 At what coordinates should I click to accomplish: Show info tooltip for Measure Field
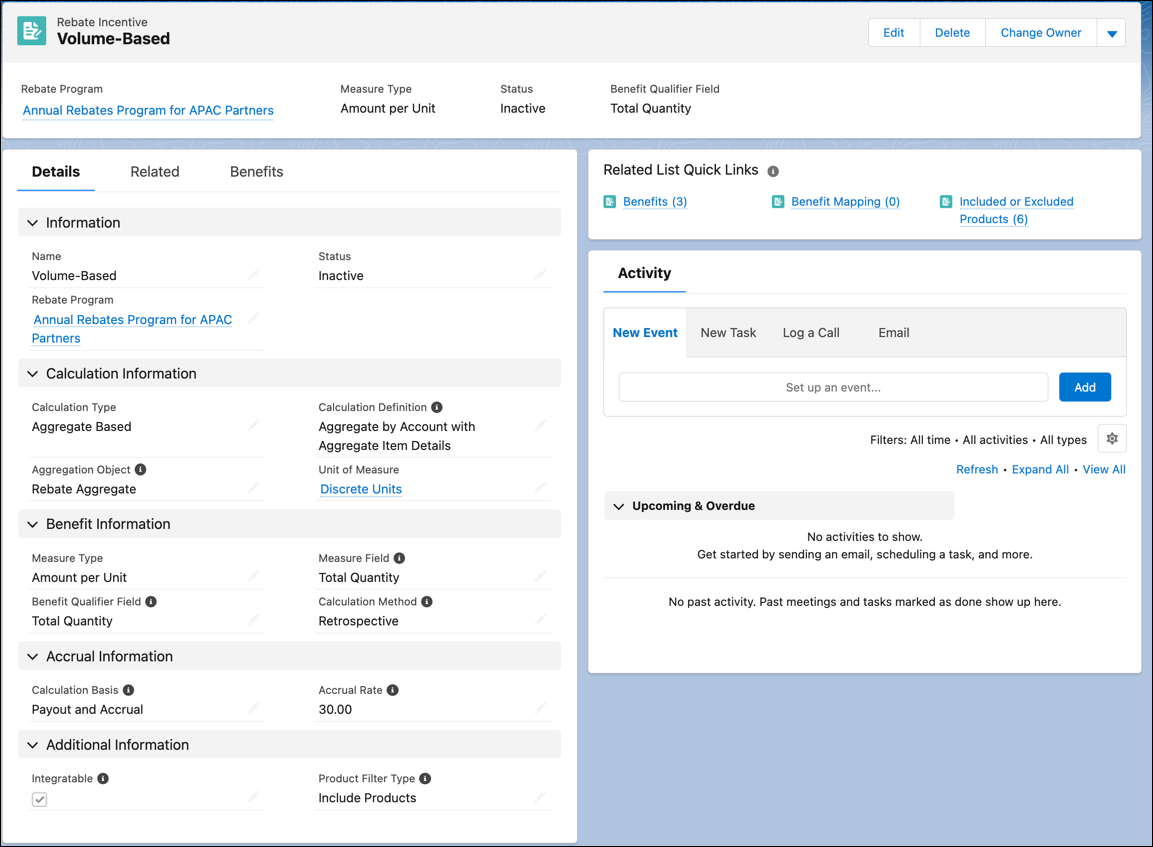(399, 558)
